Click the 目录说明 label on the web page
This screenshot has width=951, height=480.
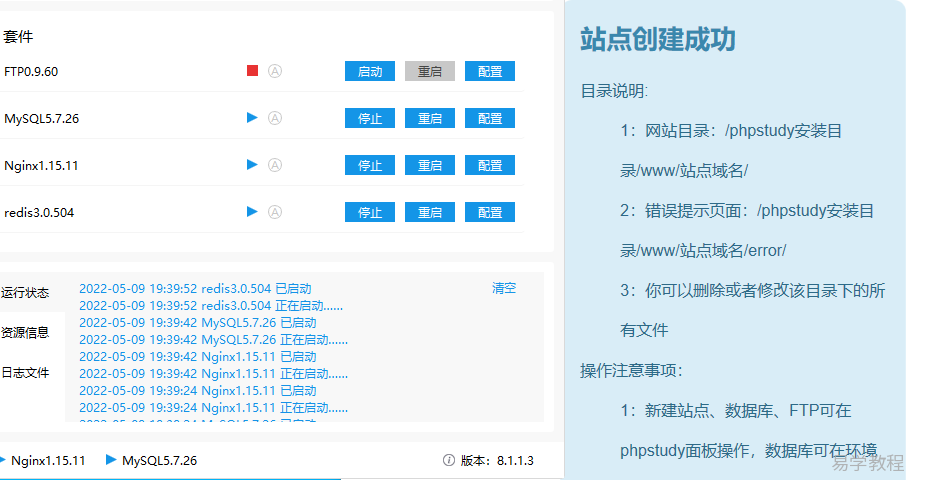614,91
